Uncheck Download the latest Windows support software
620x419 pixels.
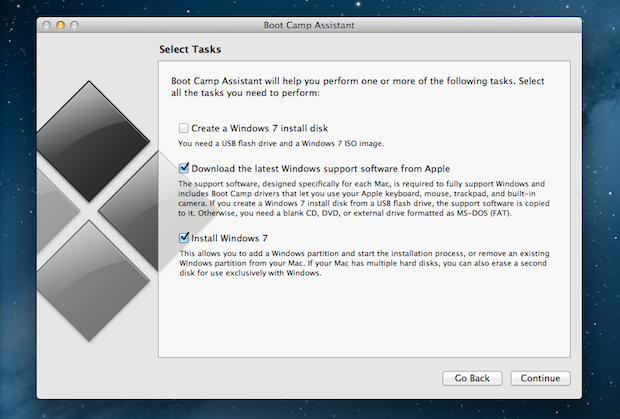[183, 168]
